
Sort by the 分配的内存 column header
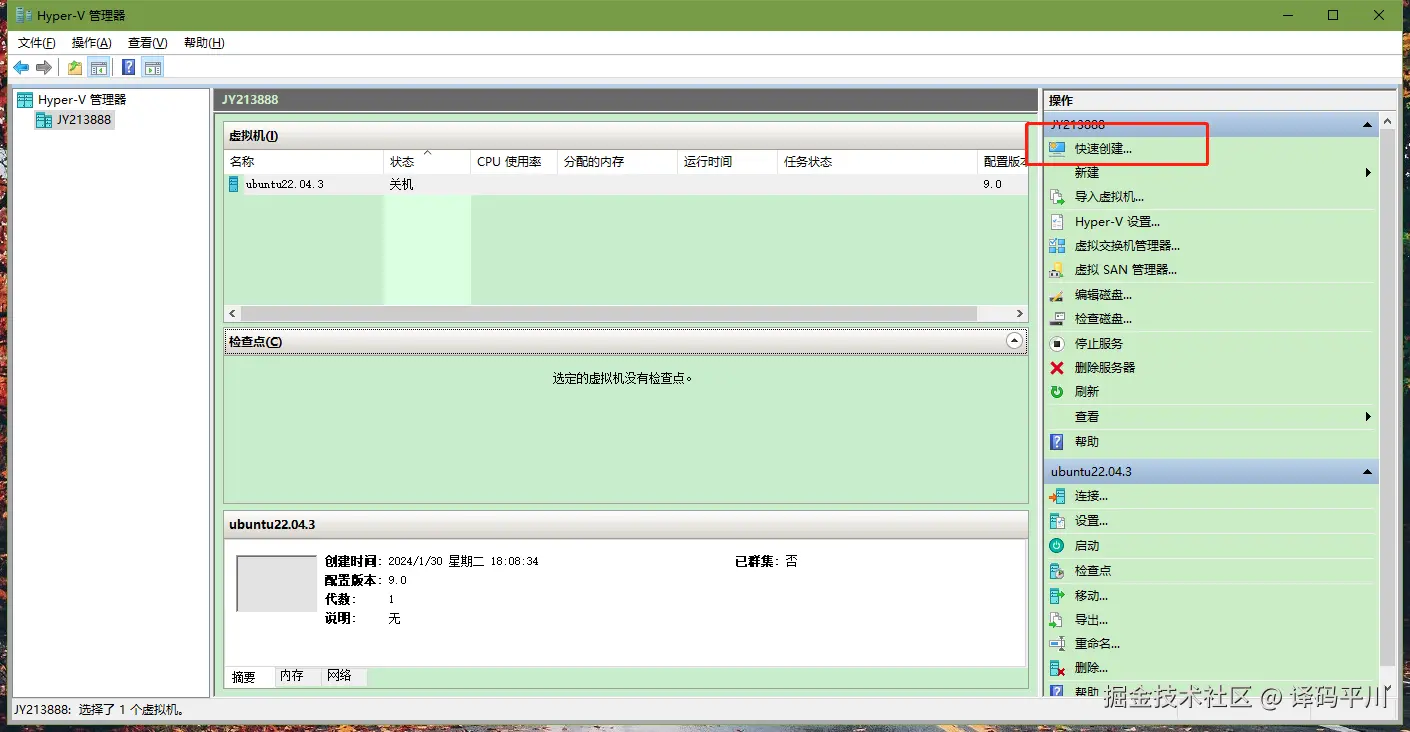617,161
